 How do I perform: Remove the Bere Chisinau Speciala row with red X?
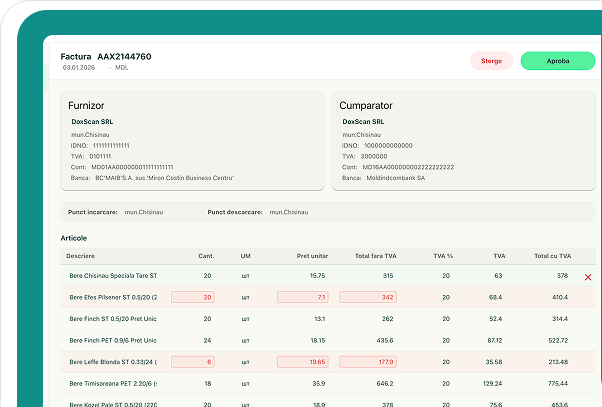(587, 277)
